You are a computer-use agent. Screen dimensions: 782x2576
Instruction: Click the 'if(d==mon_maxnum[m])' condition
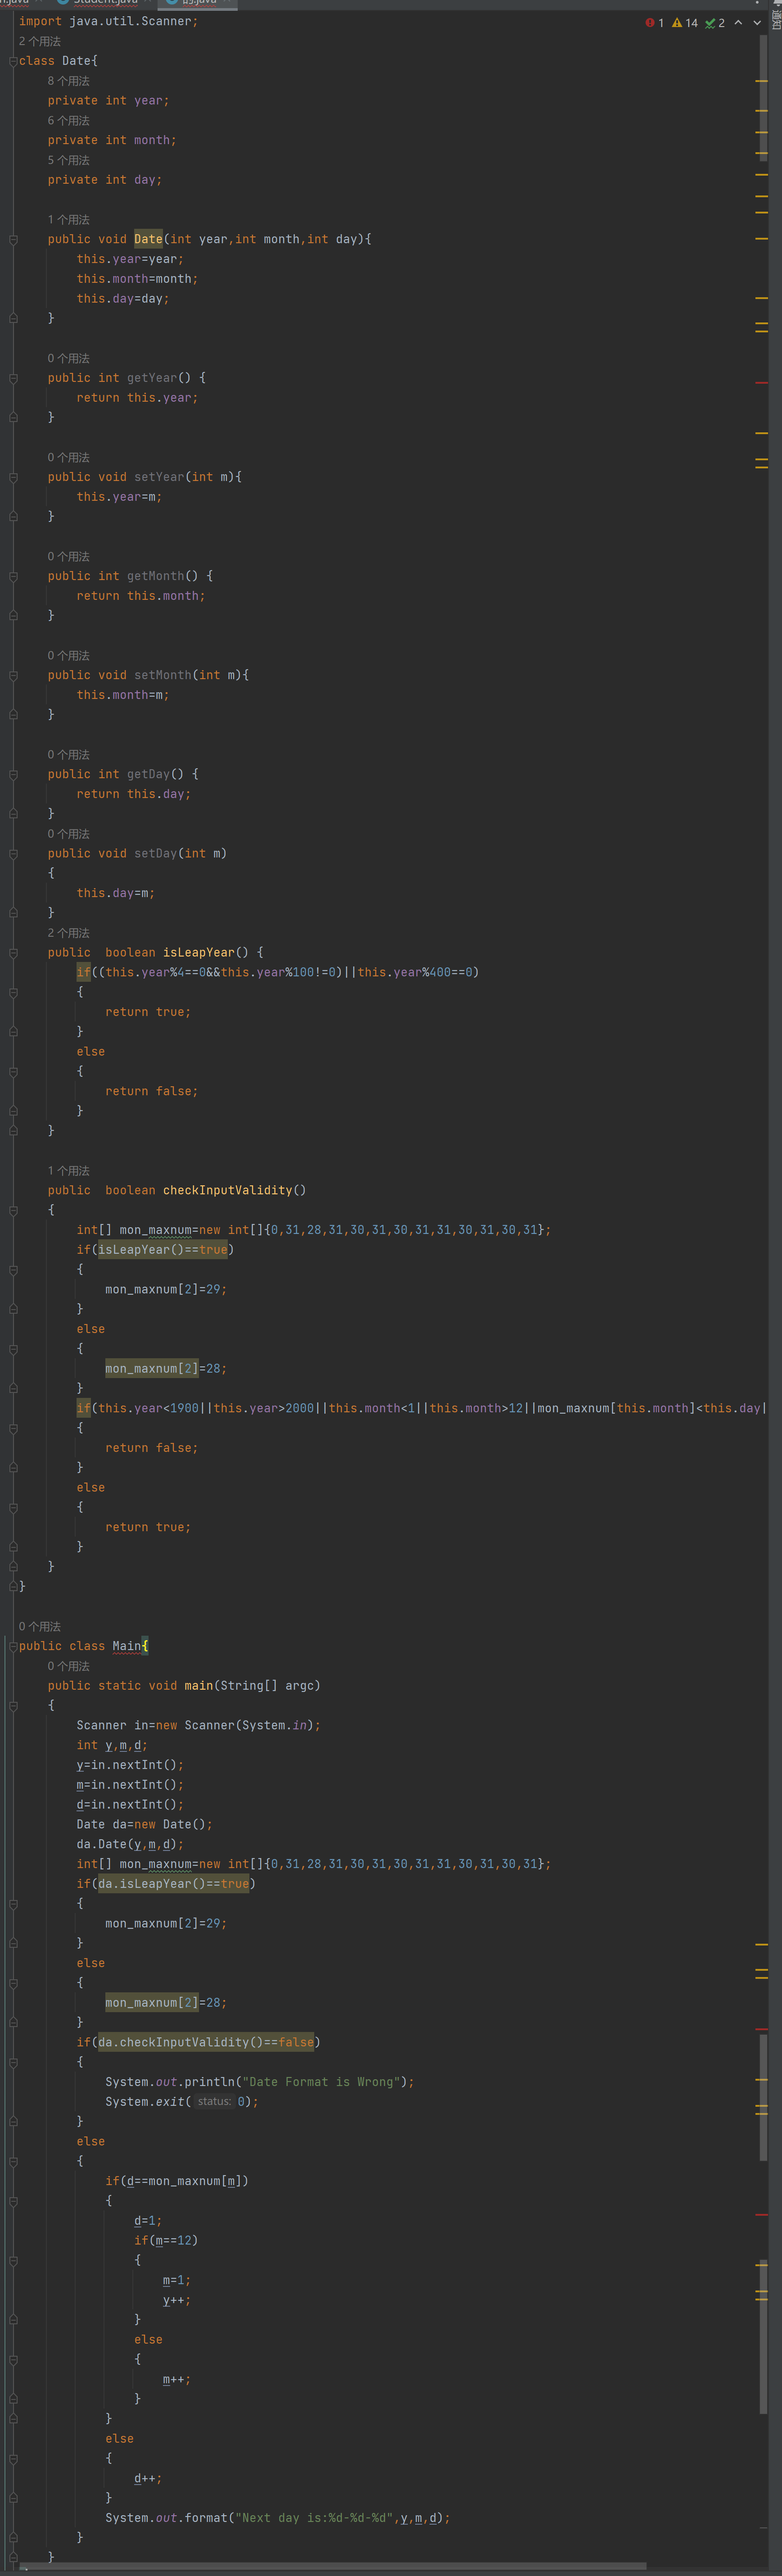[177, 2181]
